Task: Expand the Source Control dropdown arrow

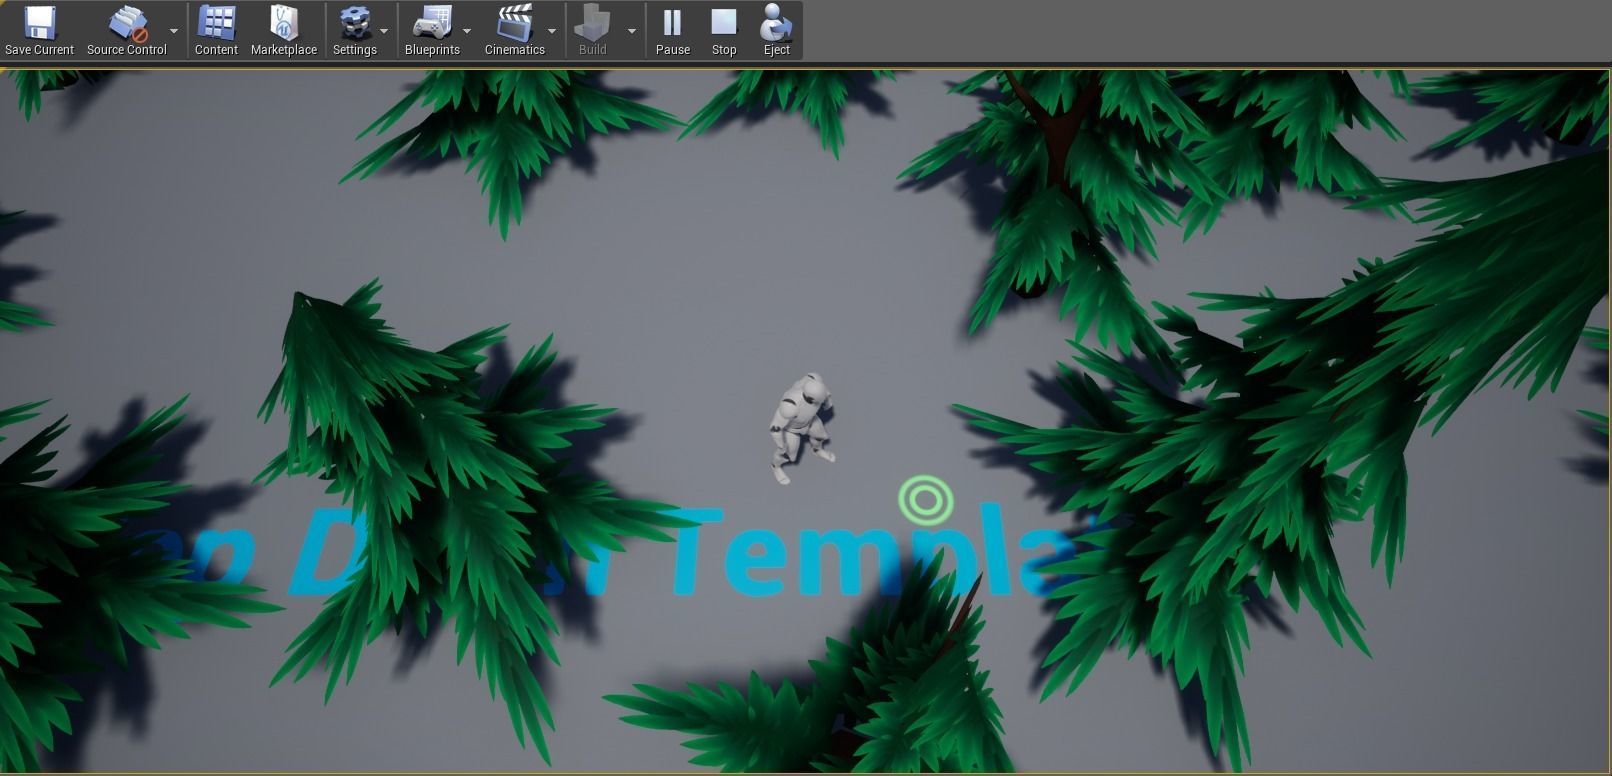Action: [174, 31]
